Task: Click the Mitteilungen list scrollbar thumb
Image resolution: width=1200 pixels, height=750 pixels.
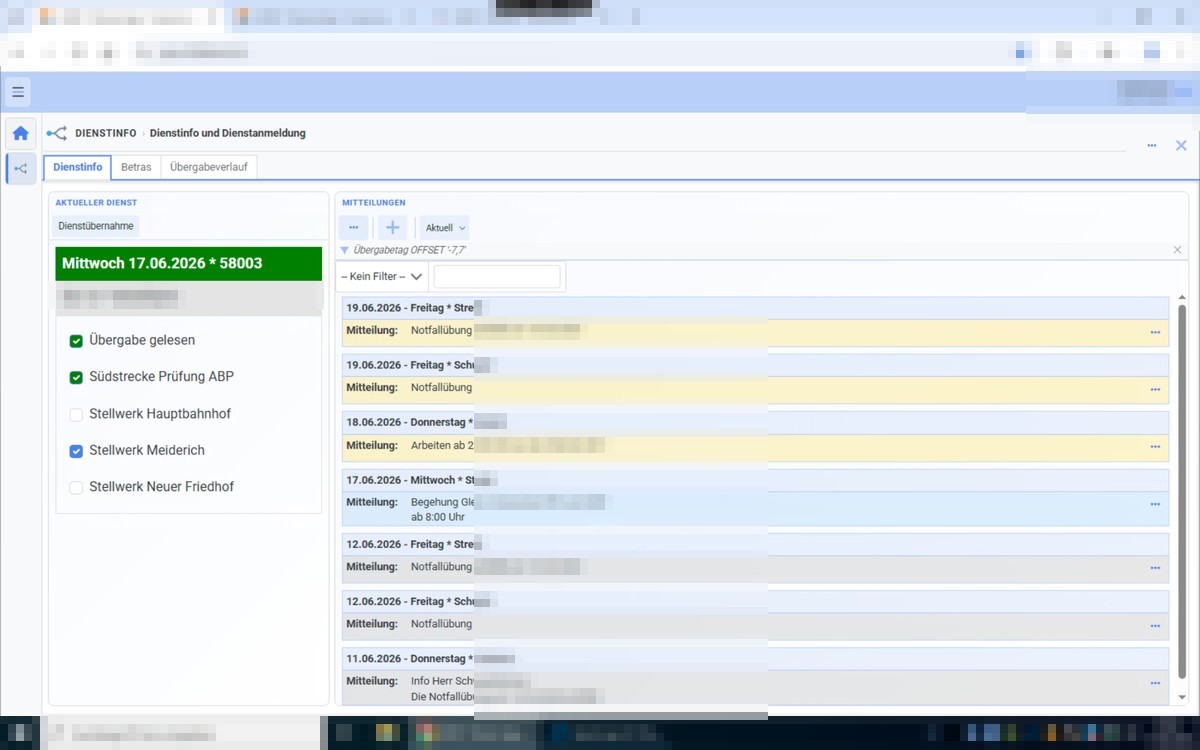Action: point(1181,492)
